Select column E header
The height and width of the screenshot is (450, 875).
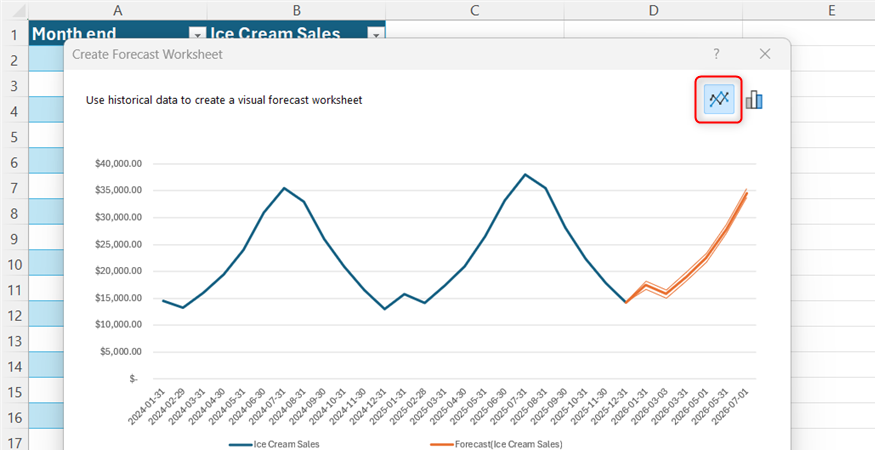pyautogui.click(x=831, y=10)
